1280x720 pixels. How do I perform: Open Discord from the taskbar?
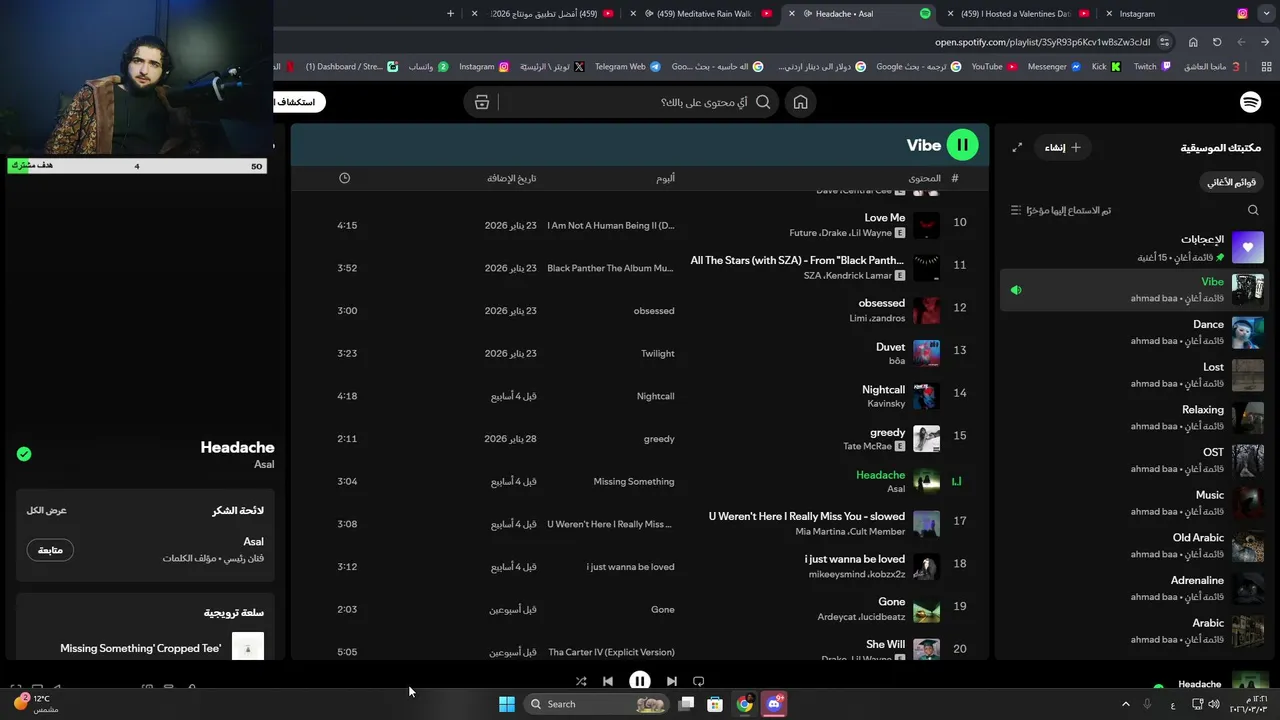[x=774, y=704]
